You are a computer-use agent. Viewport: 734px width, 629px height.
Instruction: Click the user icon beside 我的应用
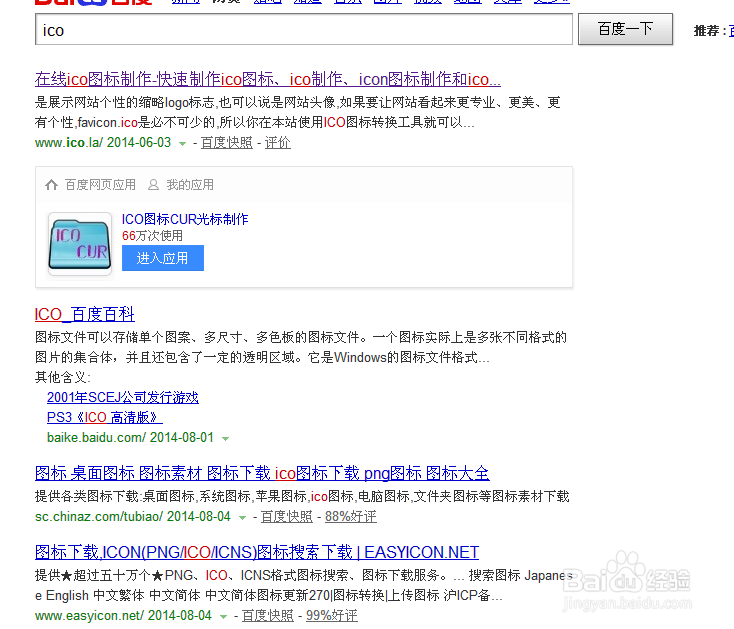pos(153,185)
